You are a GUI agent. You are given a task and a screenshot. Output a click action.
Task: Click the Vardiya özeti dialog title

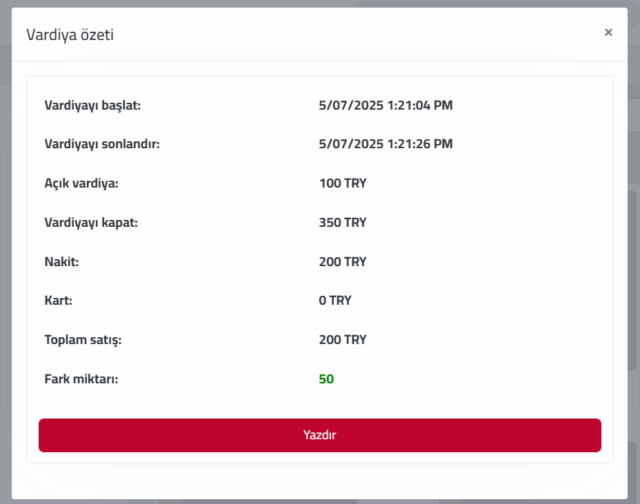click(69, 34)
